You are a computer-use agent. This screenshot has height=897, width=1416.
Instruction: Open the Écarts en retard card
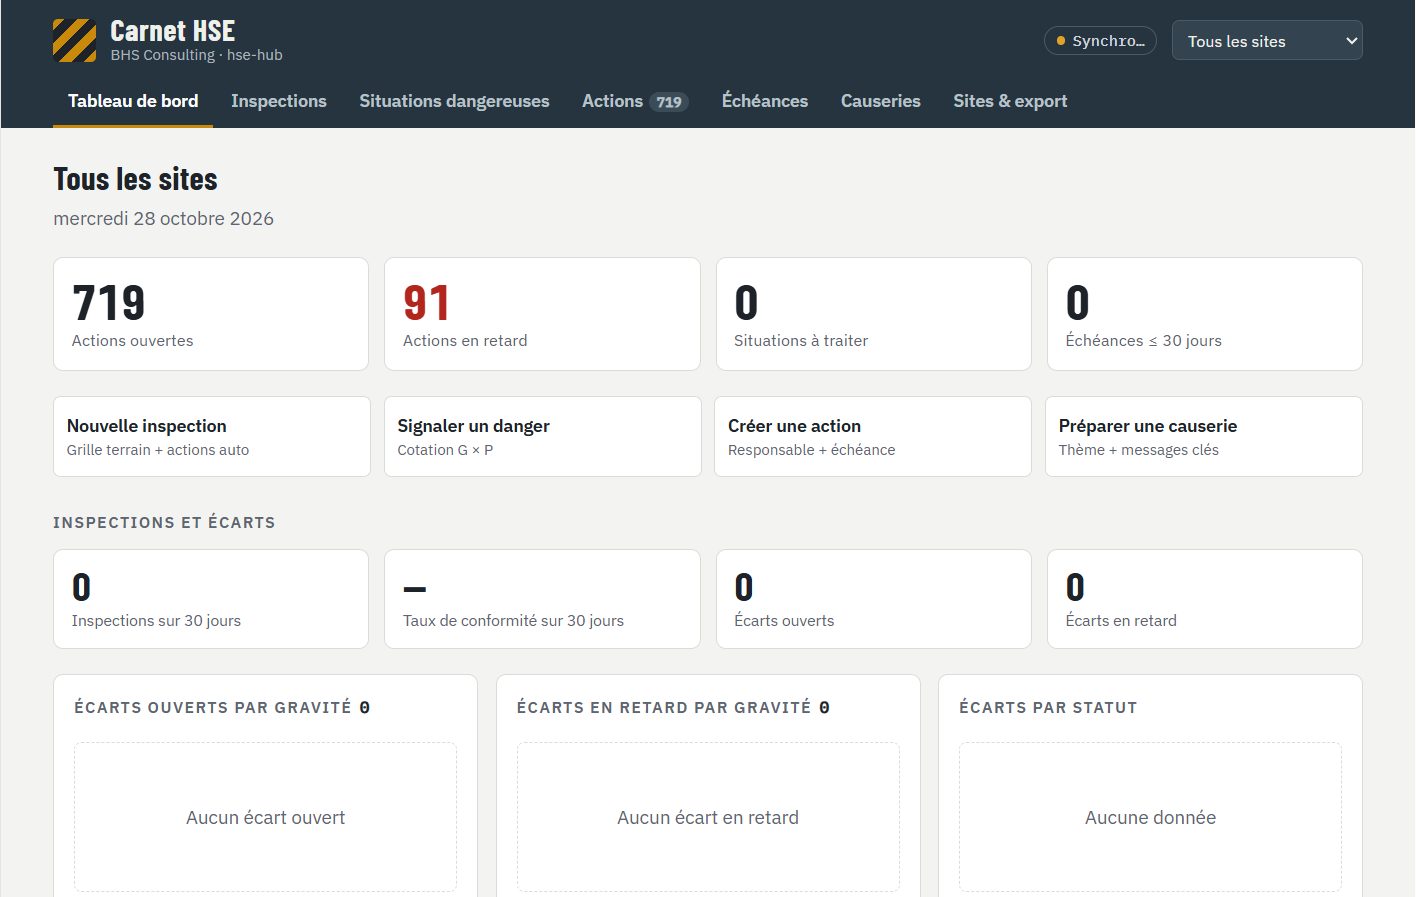pyautogui.click(x=1205, y=599)
